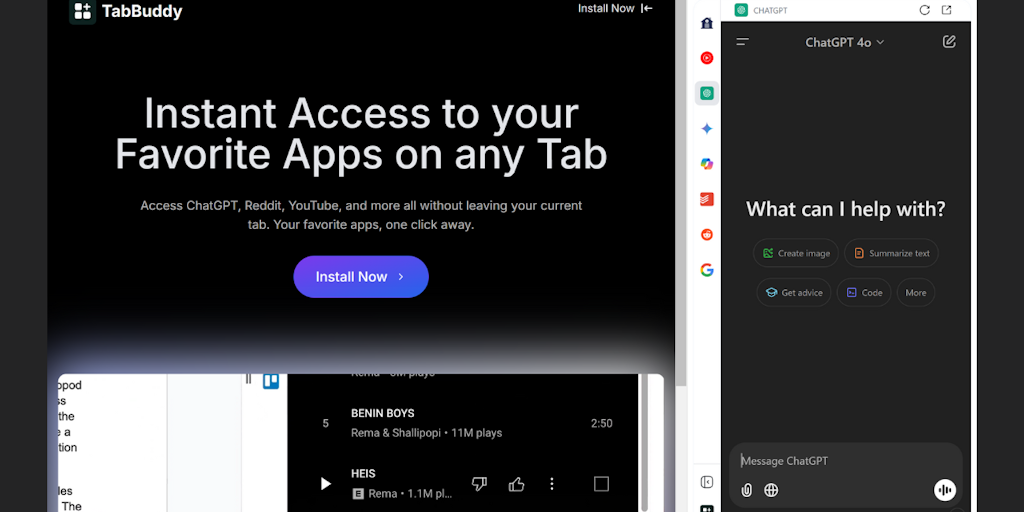Viewport: 1024px width, 512px height.
Task: Click the 2:50 track duration
Action: pos(601,423)
